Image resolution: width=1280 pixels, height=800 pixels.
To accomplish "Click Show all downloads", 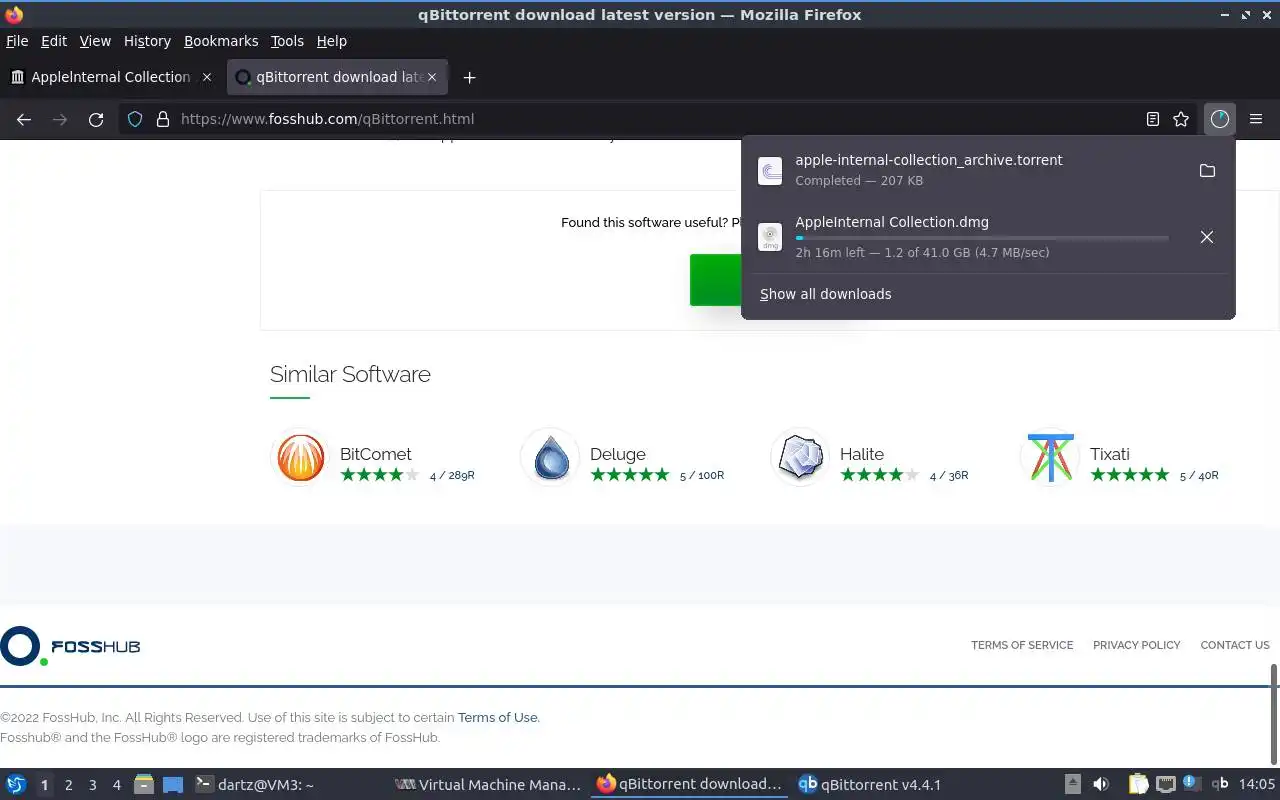I will coord(826,294).
